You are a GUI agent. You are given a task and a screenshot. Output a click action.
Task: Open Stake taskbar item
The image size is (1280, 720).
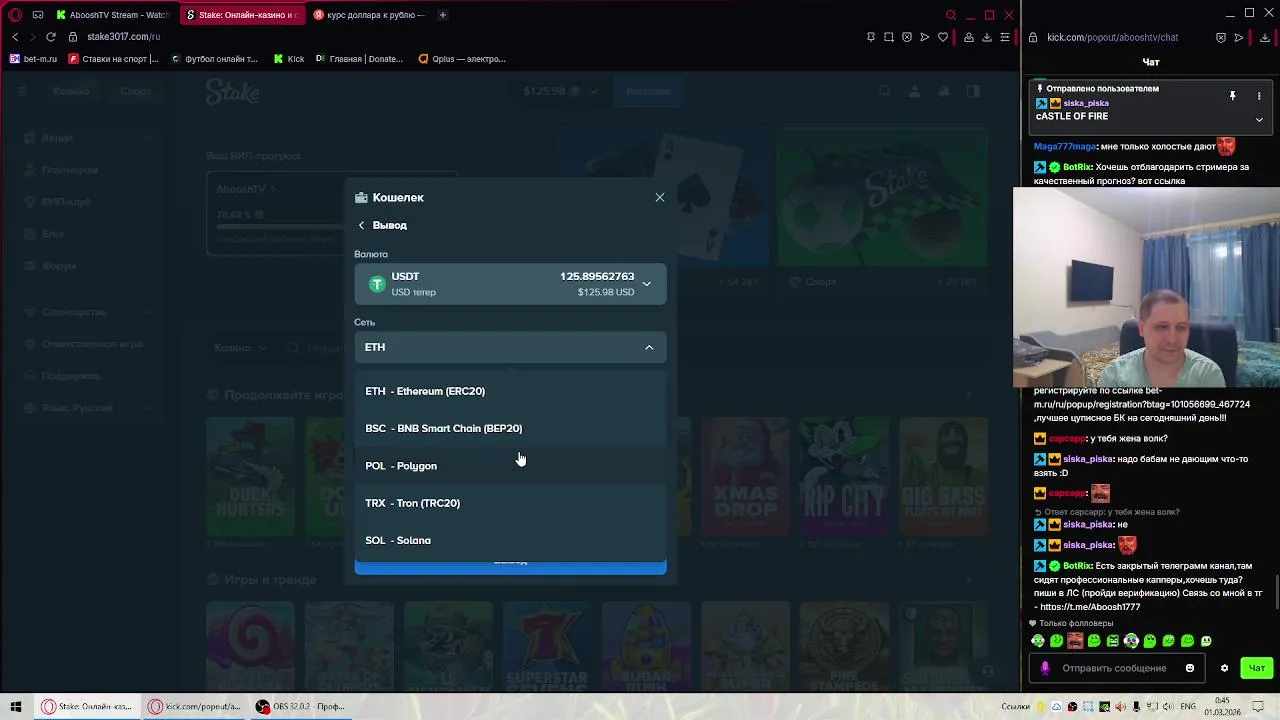pyautogui.click(x=88, y=706)
